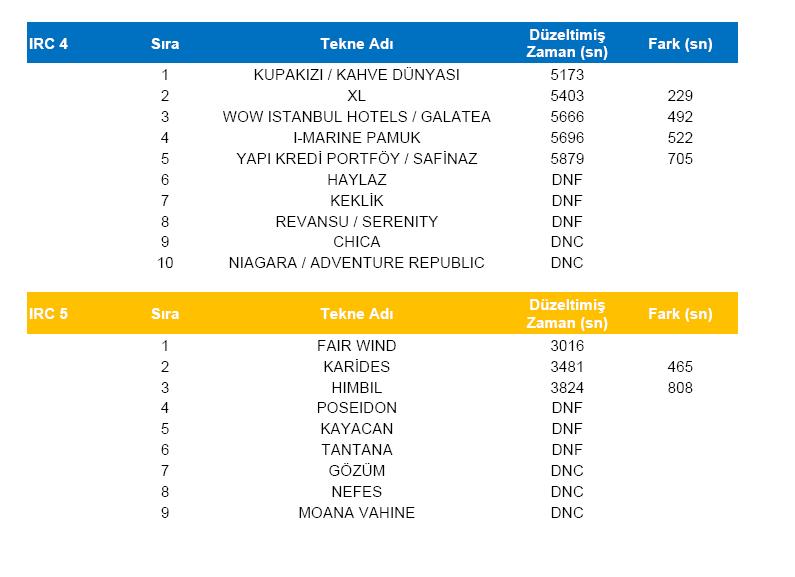Select YAPI KREDİ PORTFÖY / SAFİNAZ entry
The width and height of the screenshot is (795, 577).
356,159
